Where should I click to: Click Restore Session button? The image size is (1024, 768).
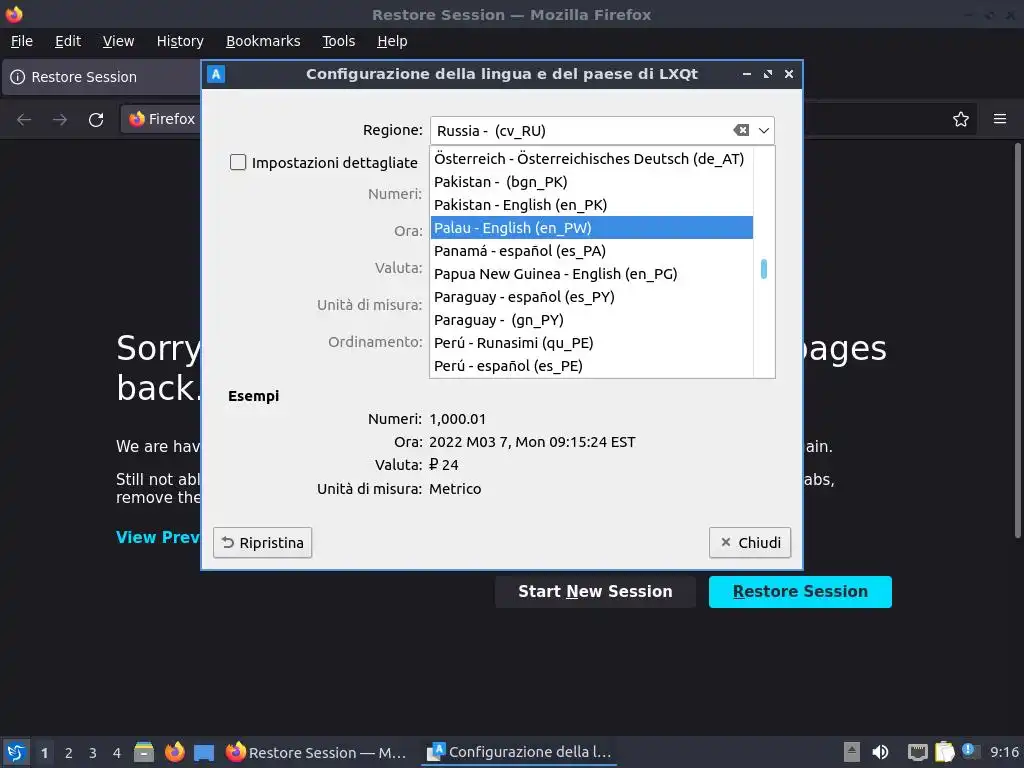pos(800,592)
